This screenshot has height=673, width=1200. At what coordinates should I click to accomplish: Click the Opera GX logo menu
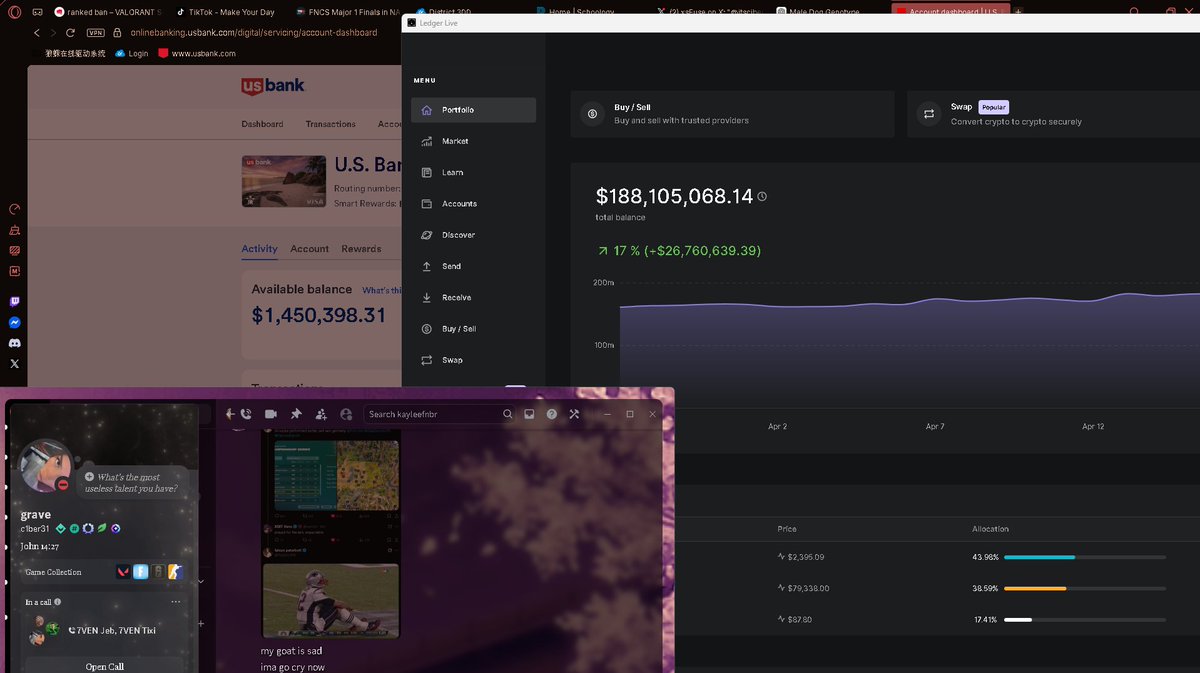tap(14, 12)
